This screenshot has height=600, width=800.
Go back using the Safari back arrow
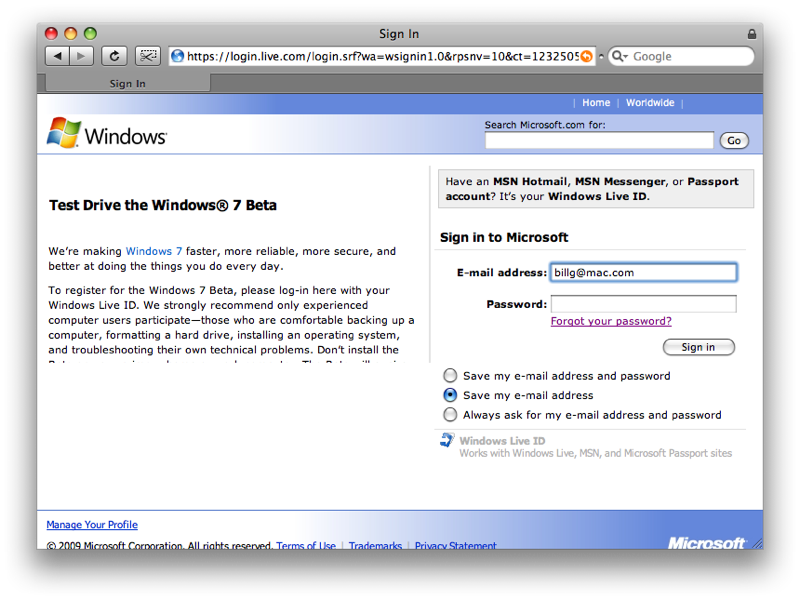click(x=57, y=56)
